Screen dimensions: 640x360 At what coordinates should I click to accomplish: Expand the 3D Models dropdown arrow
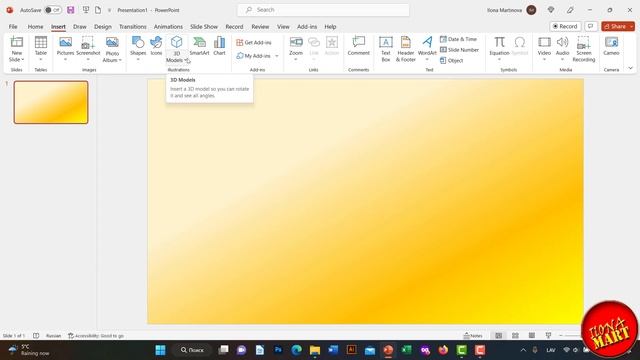pyautogui.click(x=186, y=60)
